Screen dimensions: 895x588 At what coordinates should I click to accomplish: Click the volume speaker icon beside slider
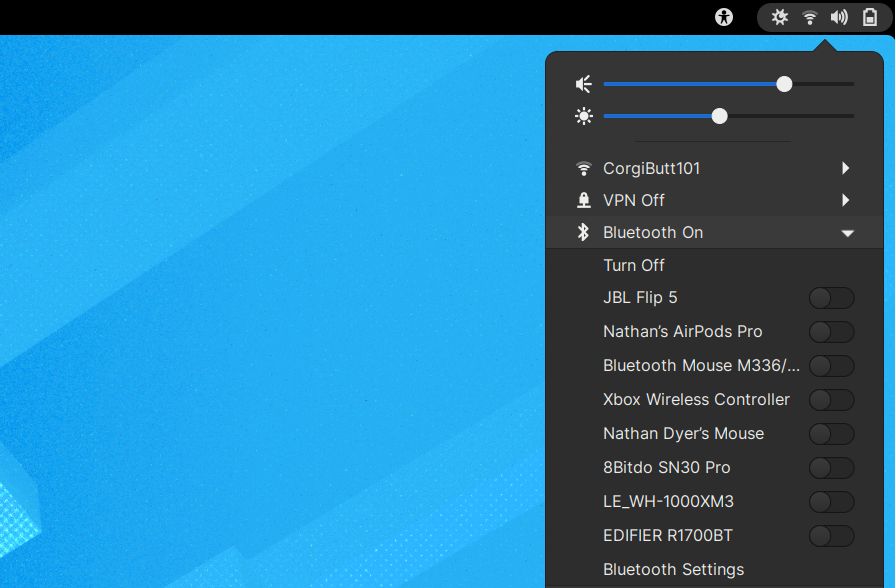583,84
